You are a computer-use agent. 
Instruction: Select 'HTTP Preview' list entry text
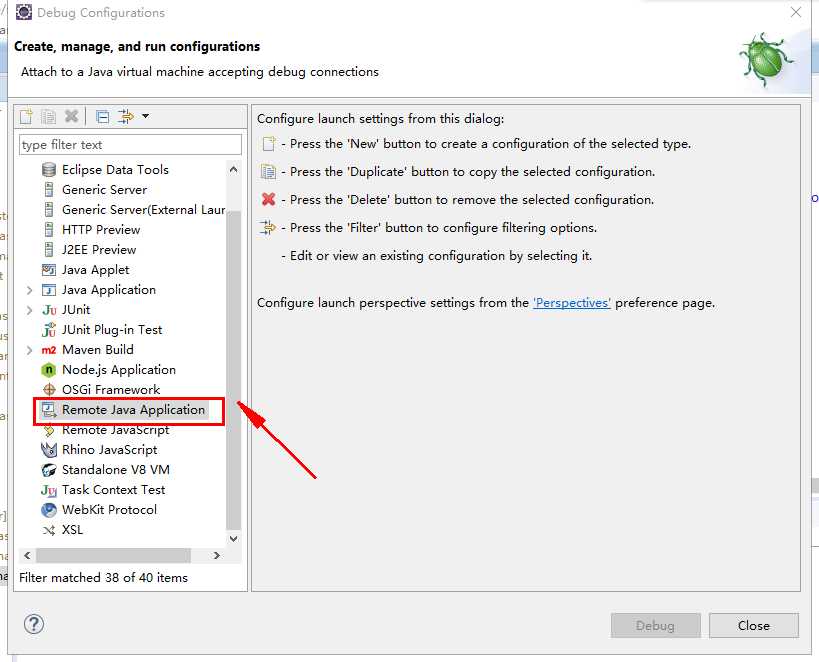tap(101, 229)
